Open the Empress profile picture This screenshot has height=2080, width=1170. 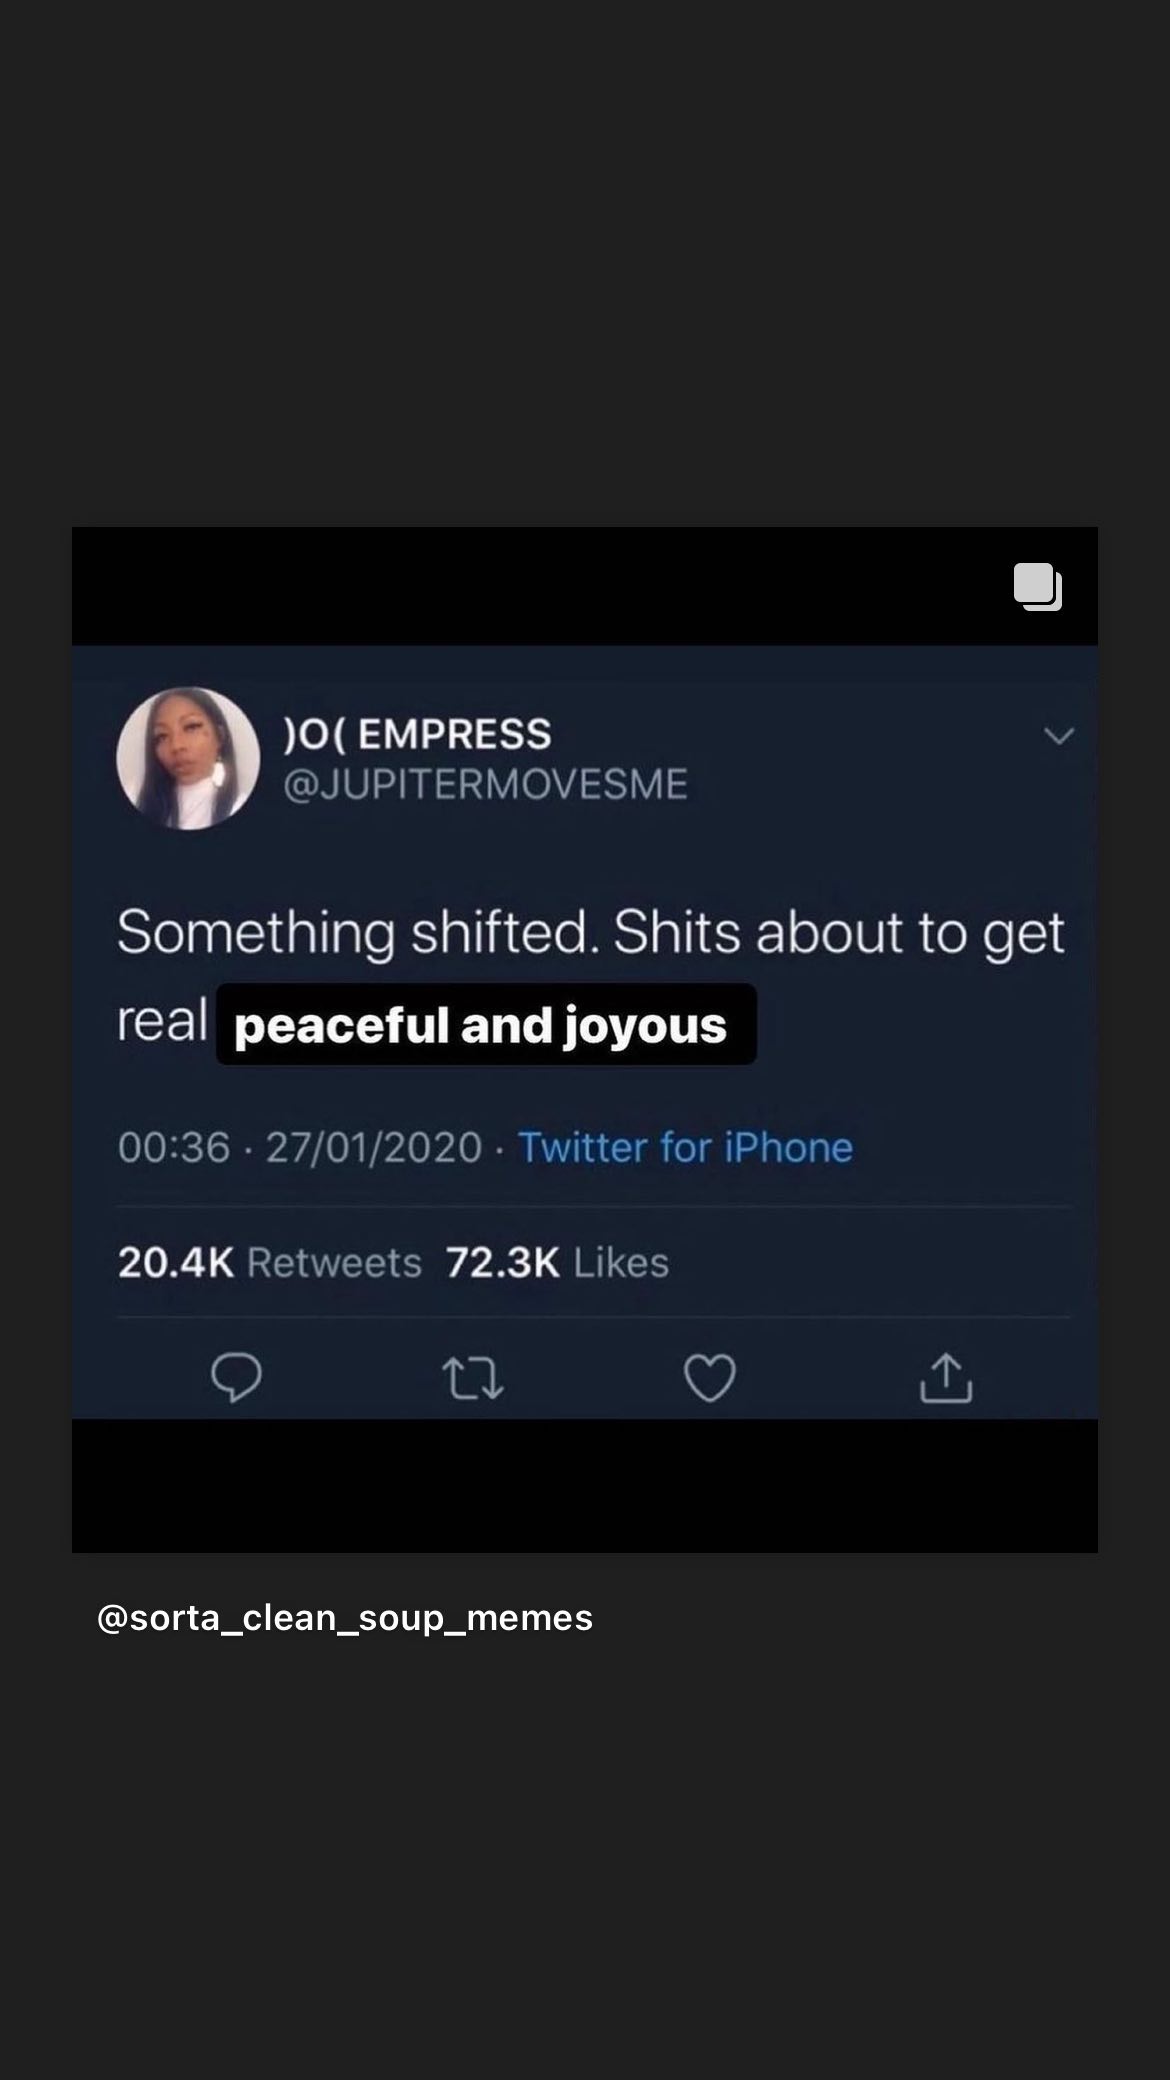pos(188,759)
